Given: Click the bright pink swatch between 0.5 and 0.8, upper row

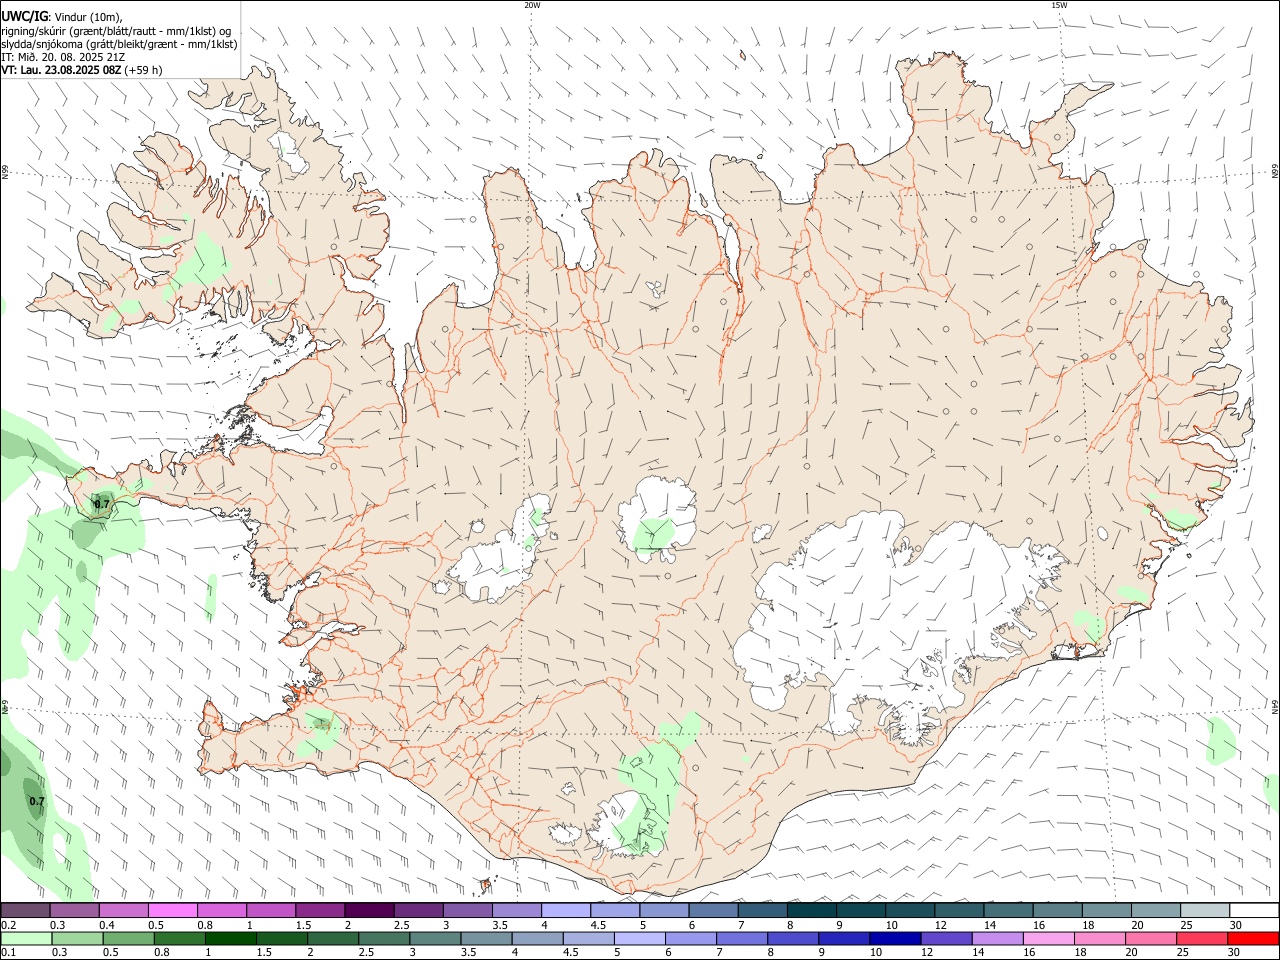Looking at the screenshot, I should pos(172,911).
